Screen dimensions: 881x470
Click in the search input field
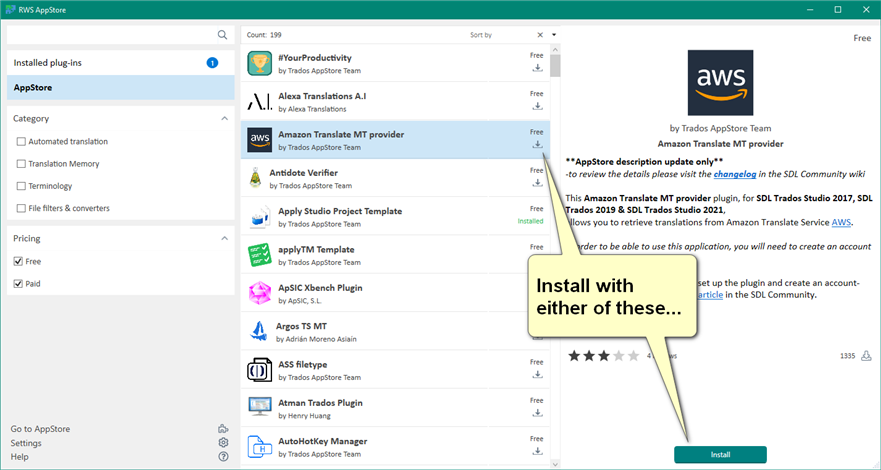[112, 35]
